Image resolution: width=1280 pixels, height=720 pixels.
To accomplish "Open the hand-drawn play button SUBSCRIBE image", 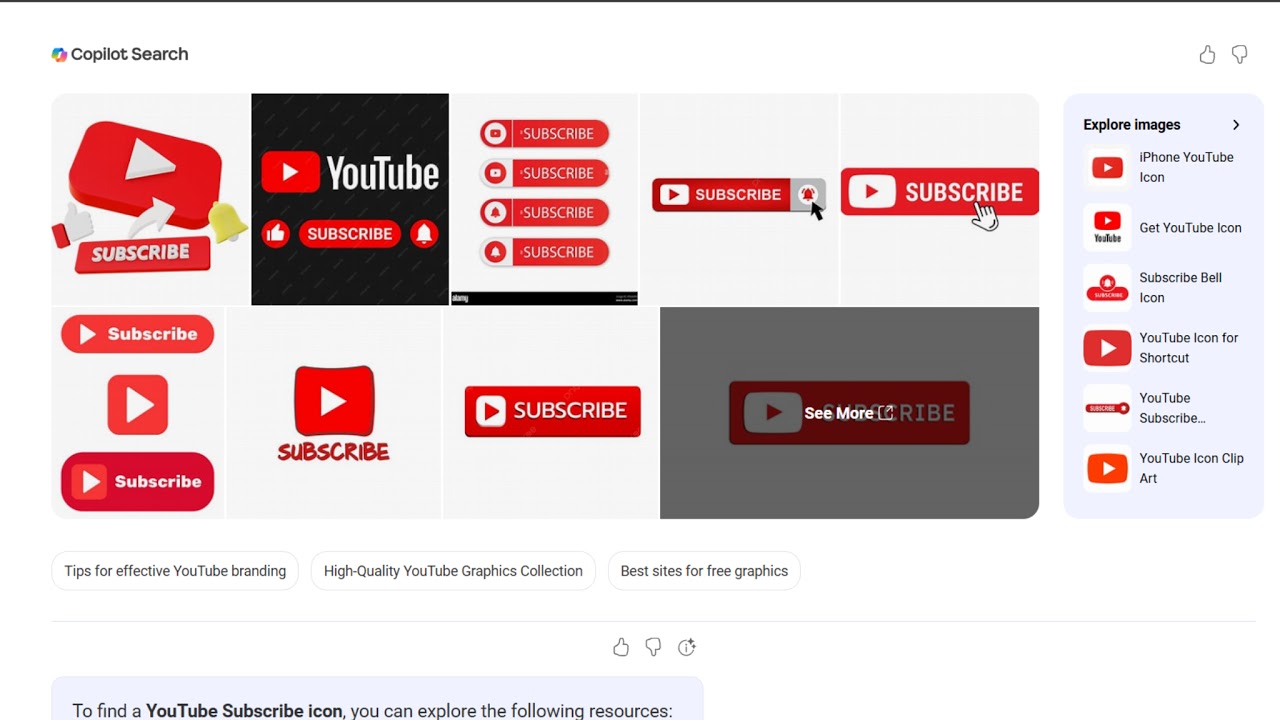I will click(334, 412).
